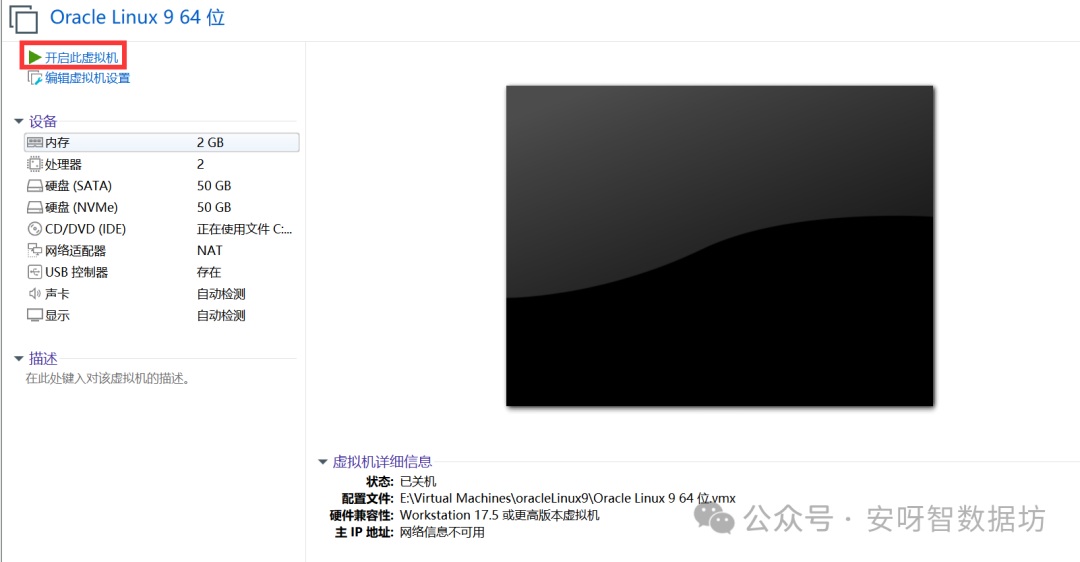Select 显示 device label
The width and height of the screenshot is (1080, 562).
[x=57, y=315]
